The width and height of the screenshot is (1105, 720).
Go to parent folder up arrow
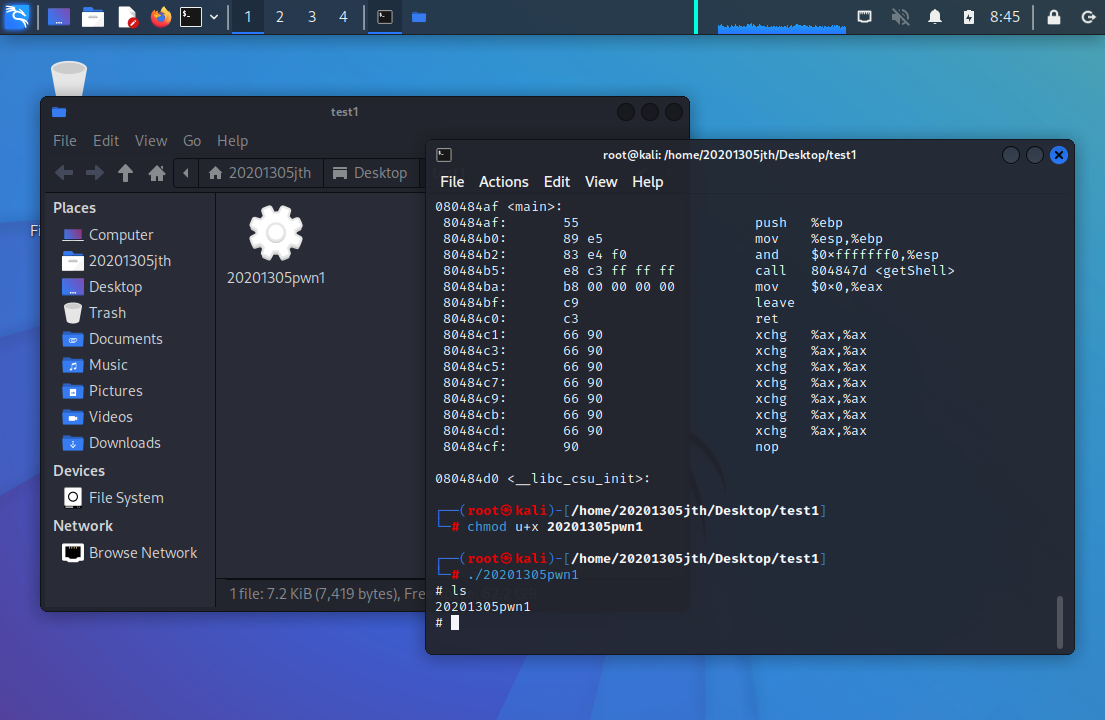(125, 173)
